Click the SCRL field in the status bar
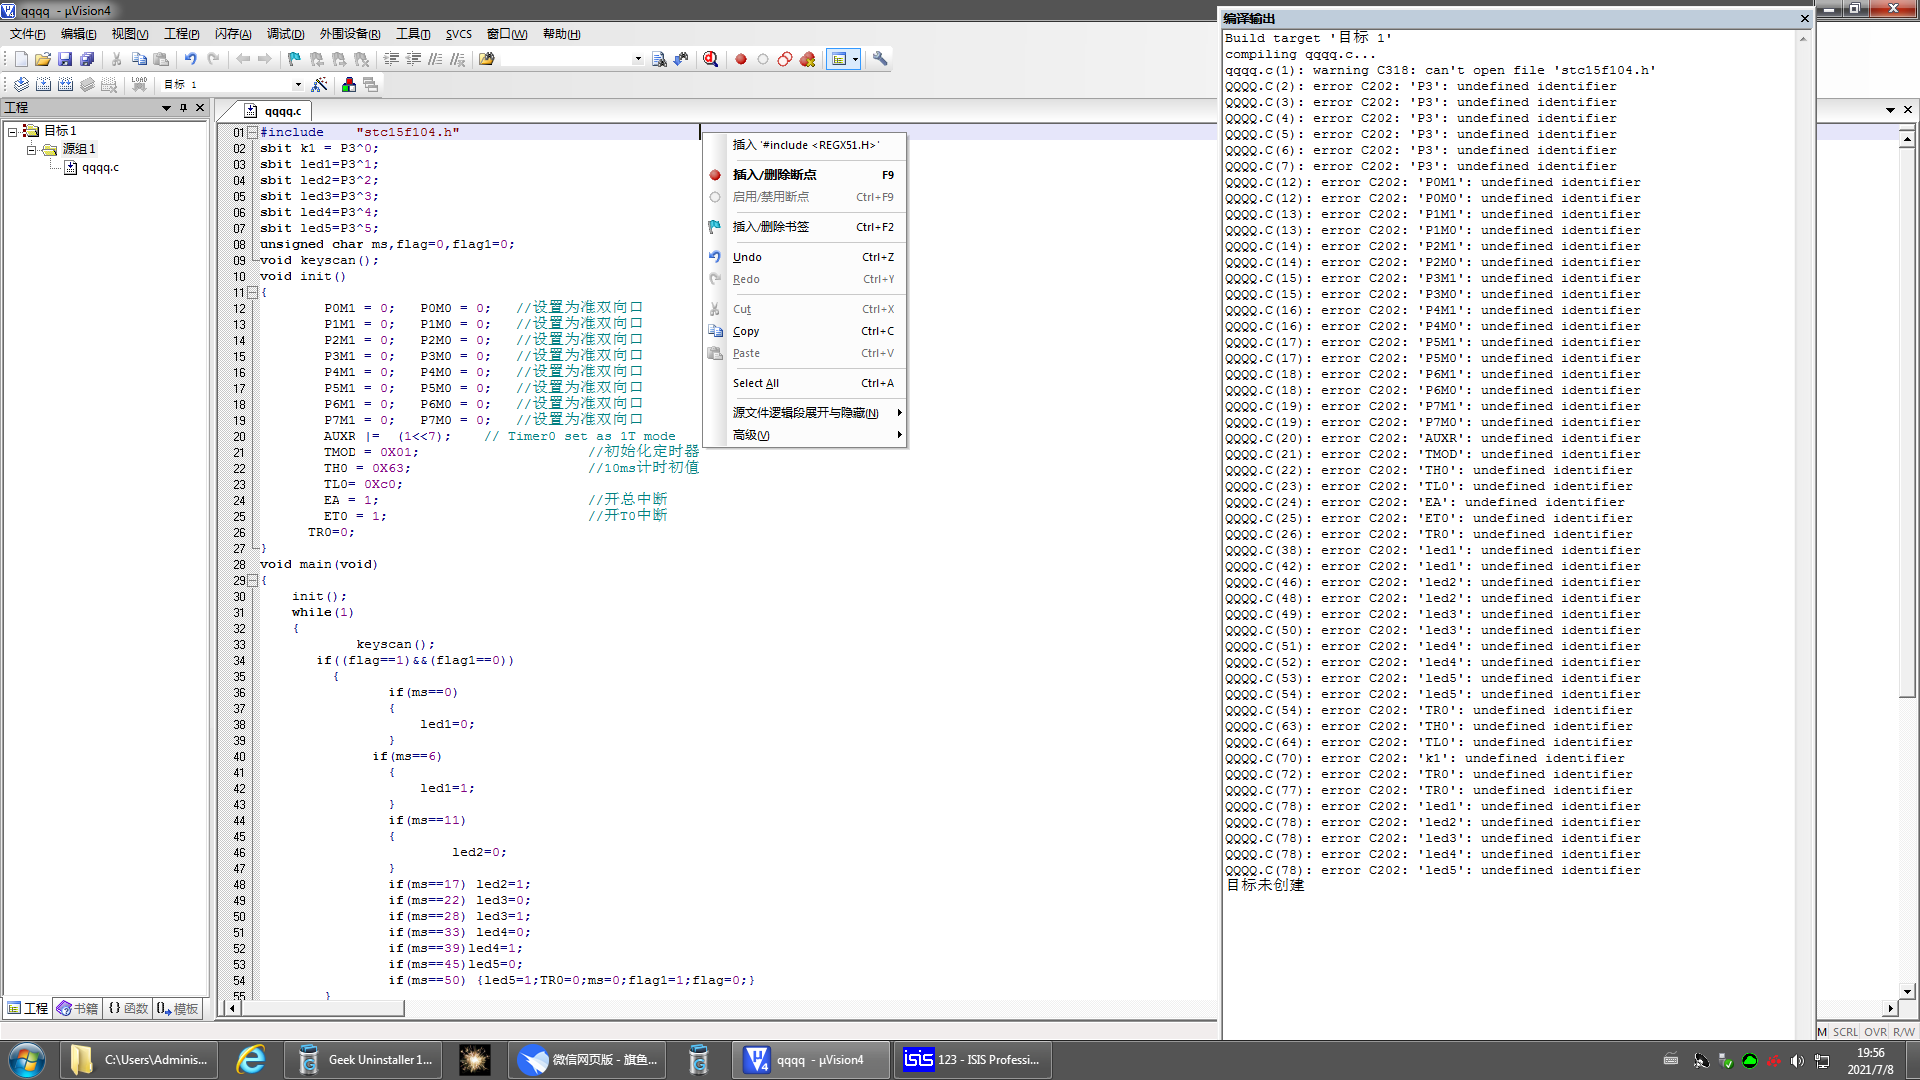 coord(1845,1032)
